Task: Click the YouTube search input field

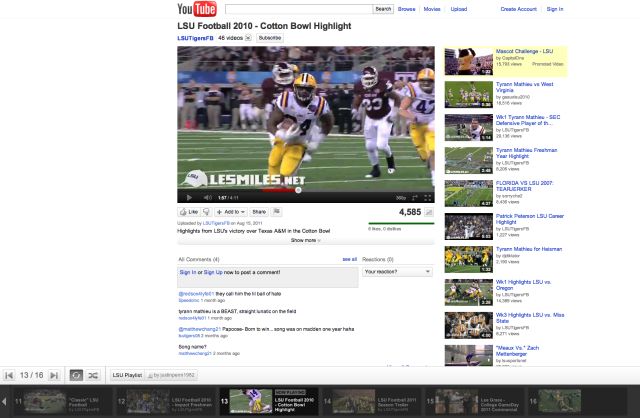Action: [x=299, y=9]
